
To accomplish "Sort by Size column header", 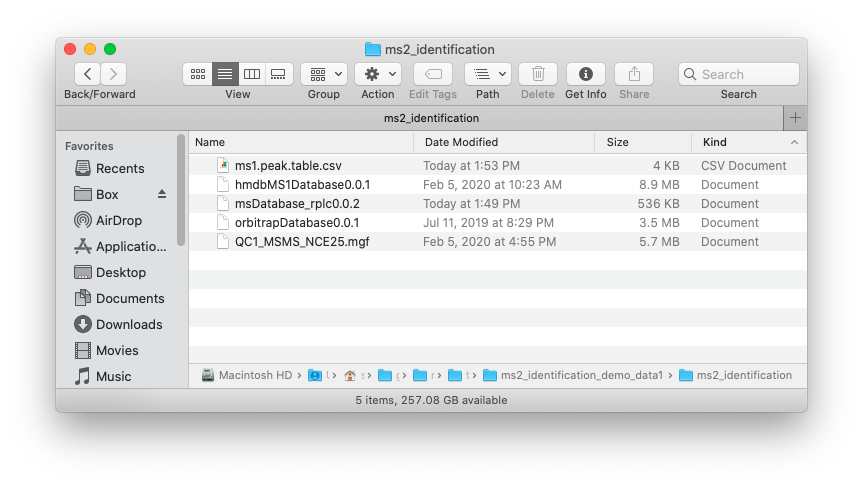I will (x=643, y=142).
